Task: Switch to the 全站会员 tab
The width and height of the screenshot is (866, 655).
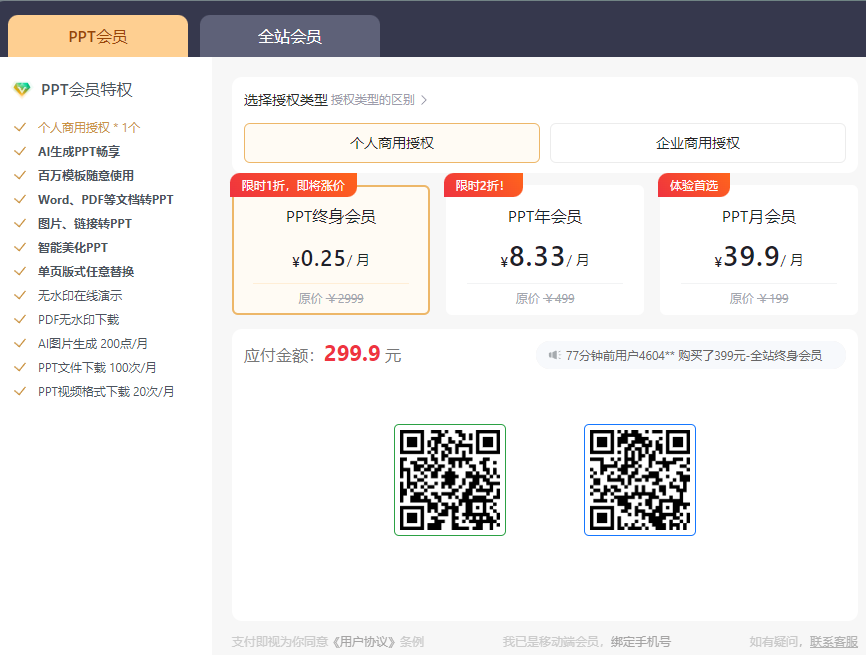Action: (289, 36)
